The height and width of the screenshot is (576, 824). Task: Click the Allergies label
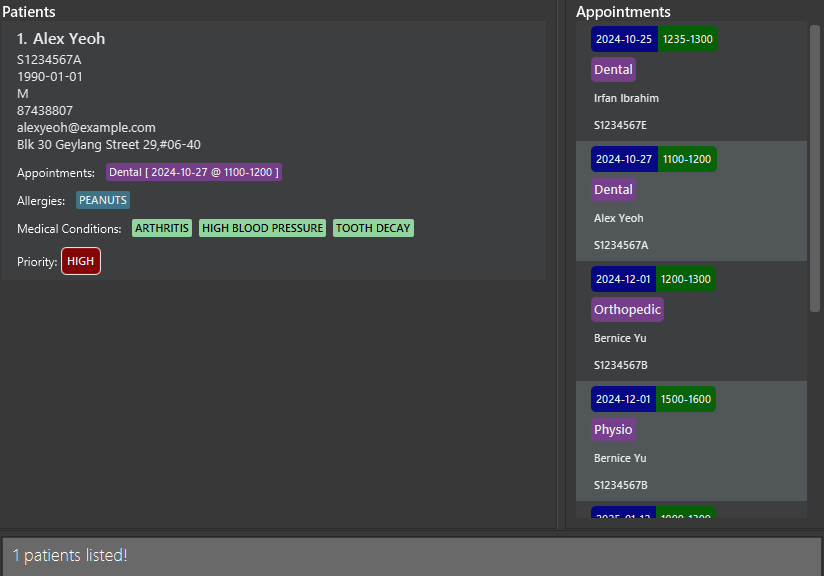(41, 201)
